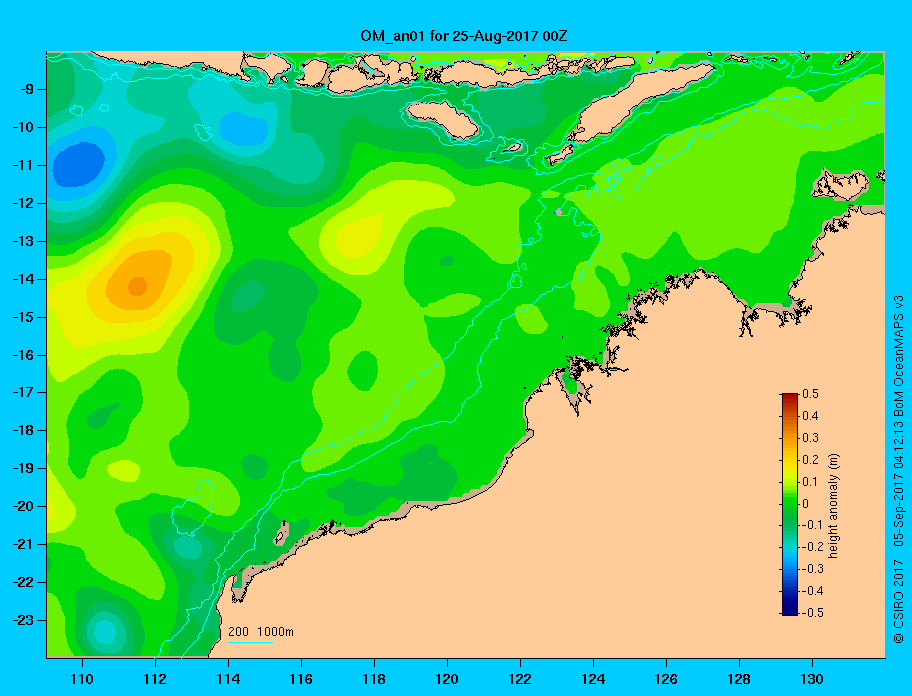
Task: Click the title 'OM_an01 for 25-Aug-2017 00Z'
Action: pos(464,36)
